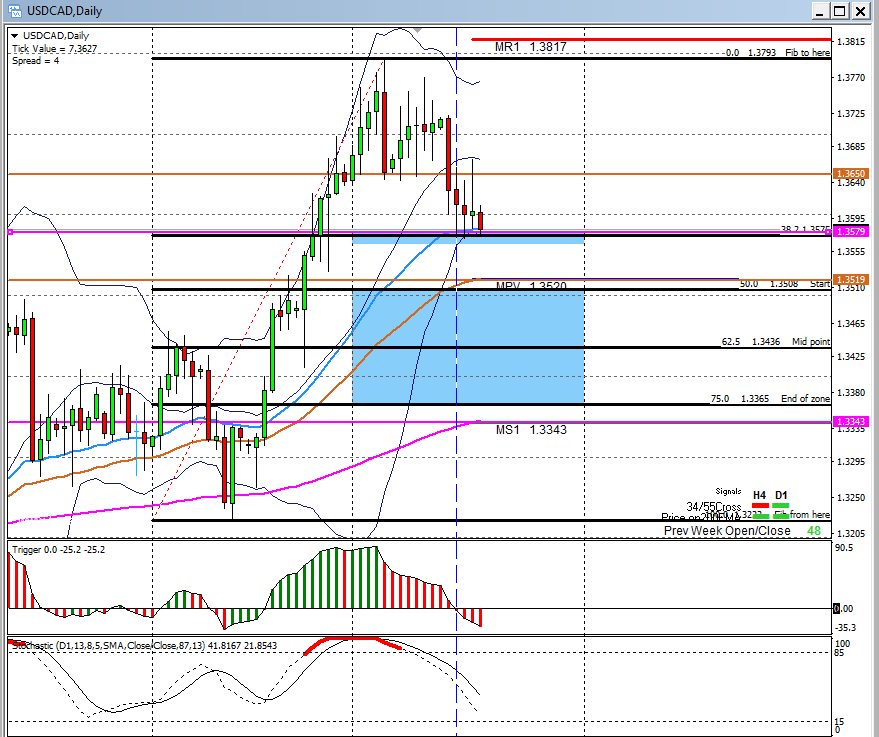Click the "H4" timeframe signal label

tap(759, 495)
